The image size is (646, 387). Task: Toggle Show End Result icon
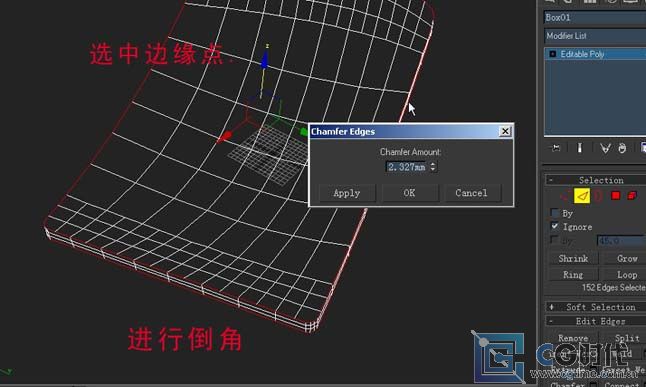[580, 148]
